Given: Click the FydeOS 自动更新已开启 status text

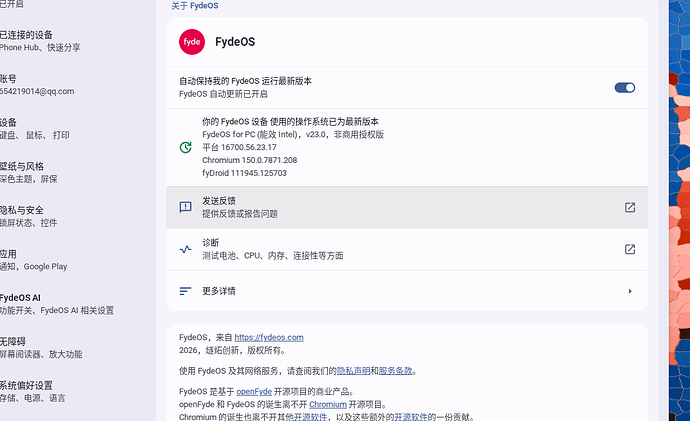Looking at the screenshot, I should (x=223, y=94).
